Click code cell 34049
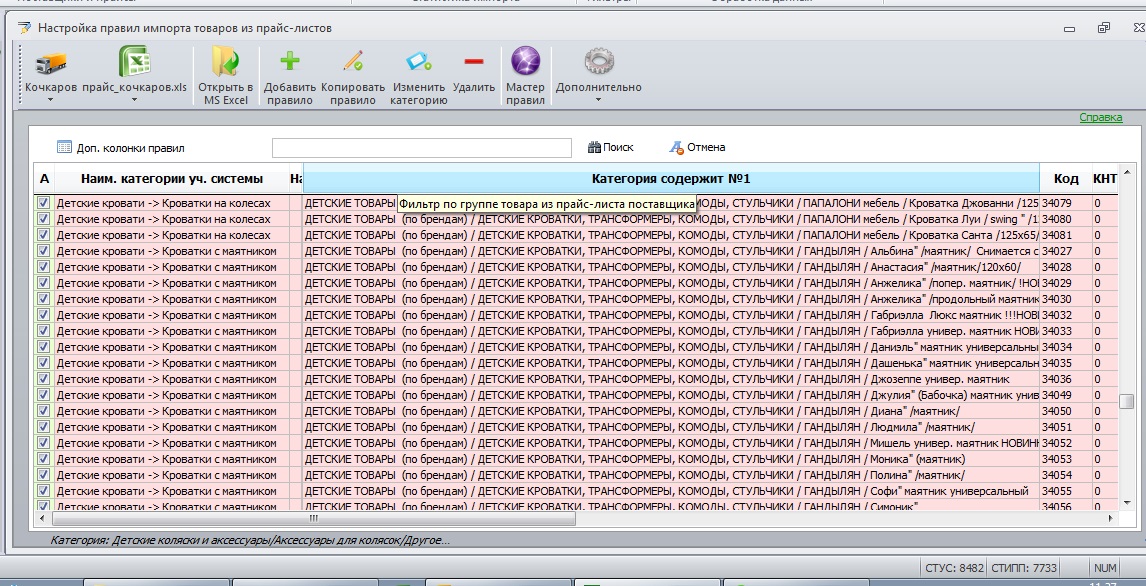The height and width of the screenshot is (586, 1146). pyautogui.click(x=1066, y=395)
